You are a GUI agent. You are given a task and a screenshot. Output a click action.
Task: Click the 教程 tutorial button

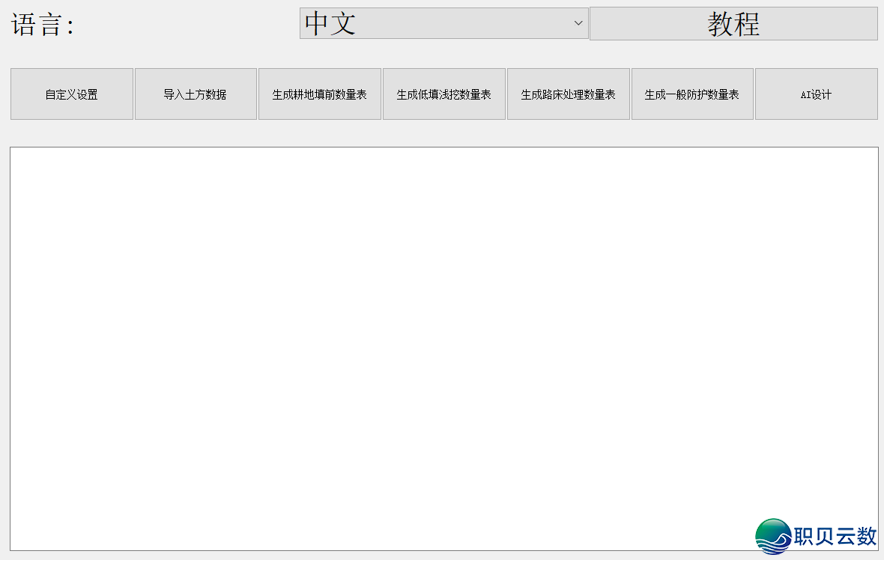733,24
